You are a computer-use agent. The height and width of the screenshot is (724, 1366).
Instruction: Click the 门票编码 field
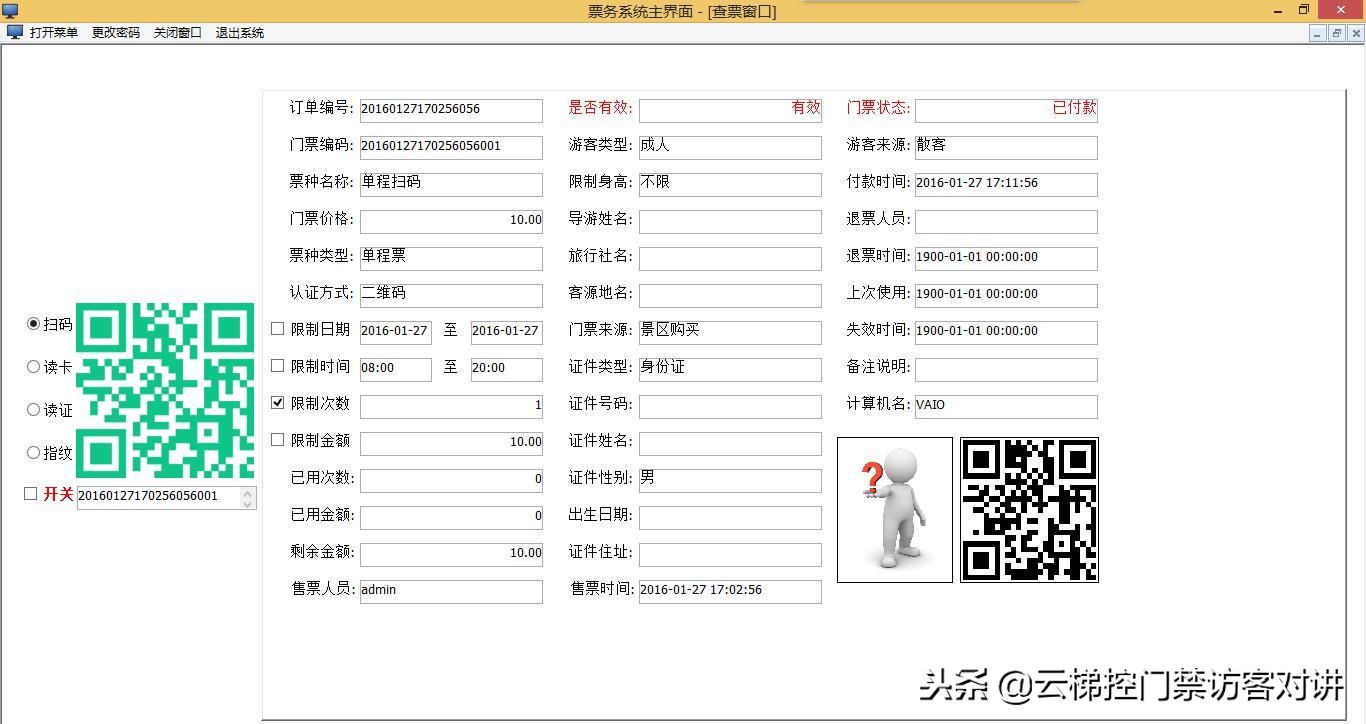click(x=451, y=147)
